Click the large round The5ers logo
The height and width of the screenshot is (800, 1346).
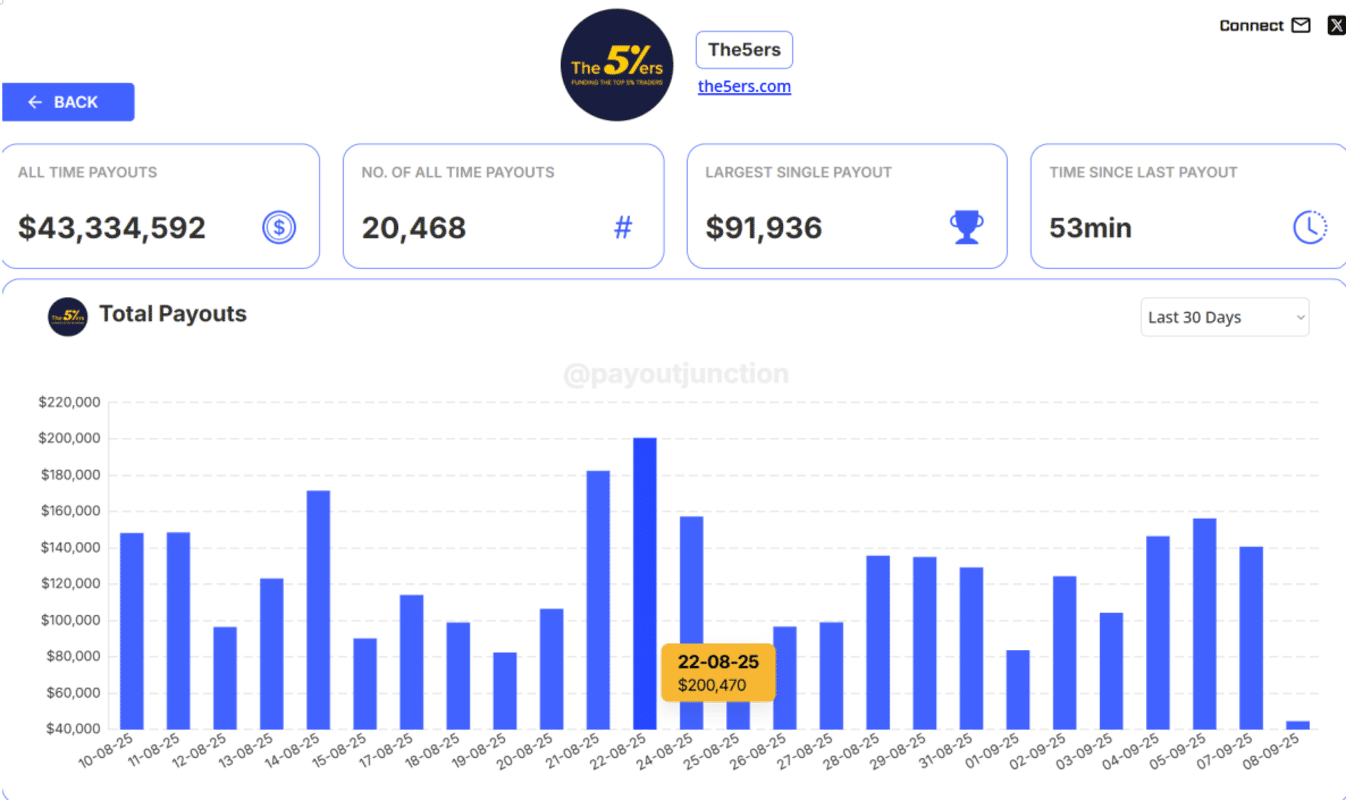pos(617,65)
